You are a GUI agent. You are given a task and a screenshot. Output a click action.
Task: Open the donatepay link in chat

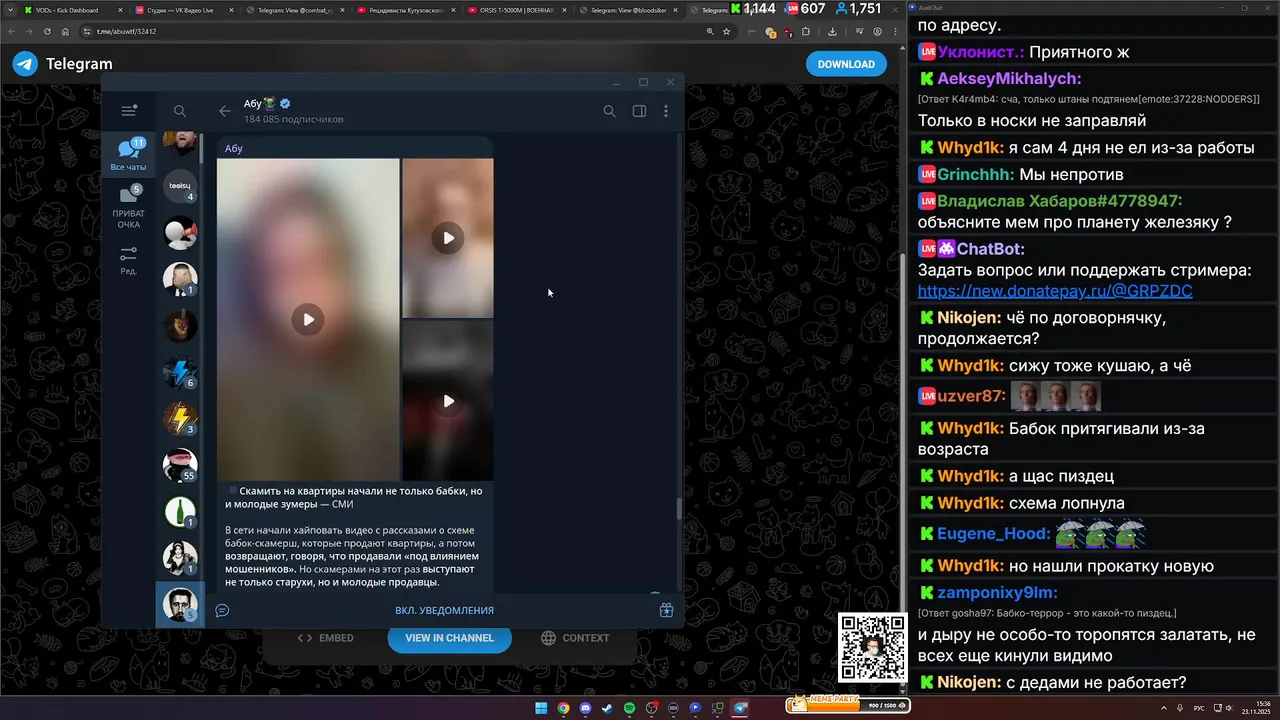click(1055, 291)
